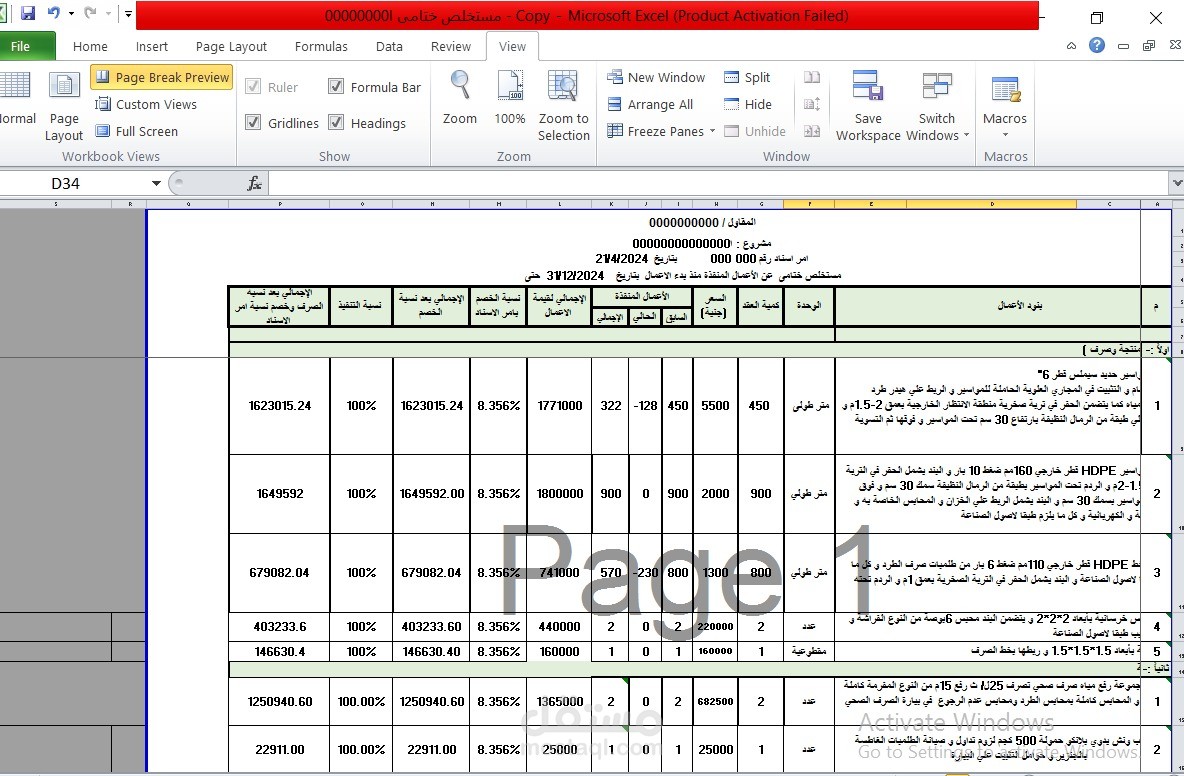The image size is (1184, 776).
Task: Enable the Ruler checkbox
Action: tap(253, 87)
